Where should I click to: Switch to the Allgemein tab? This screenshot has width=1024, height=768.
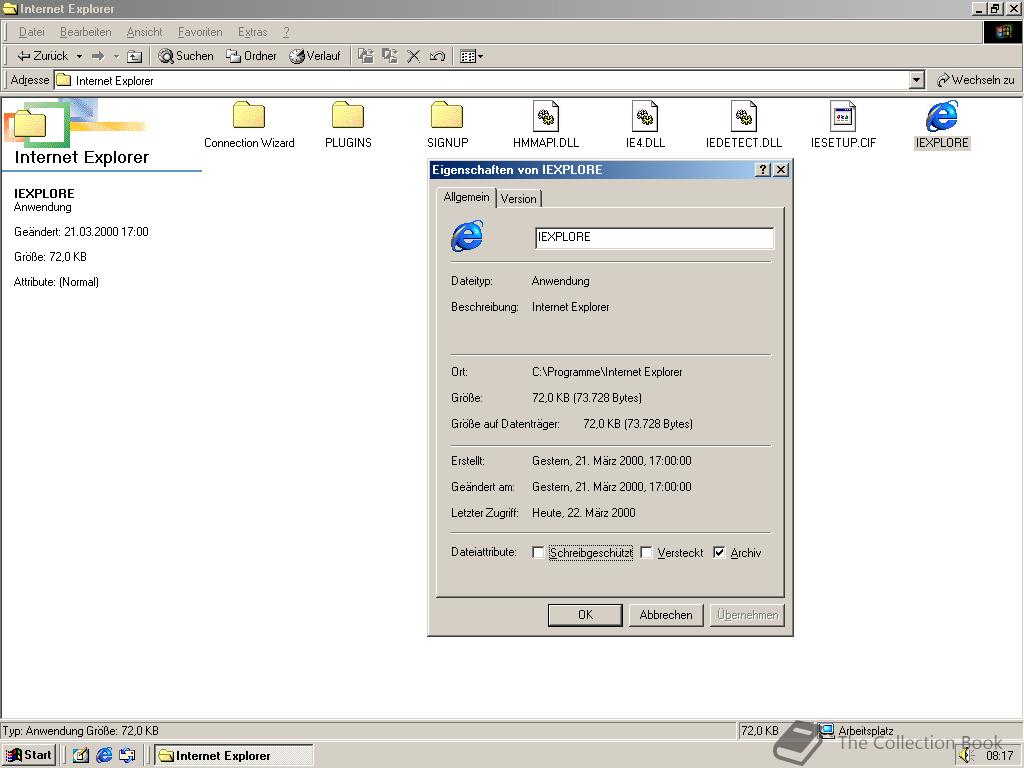[x=466, y=197]
